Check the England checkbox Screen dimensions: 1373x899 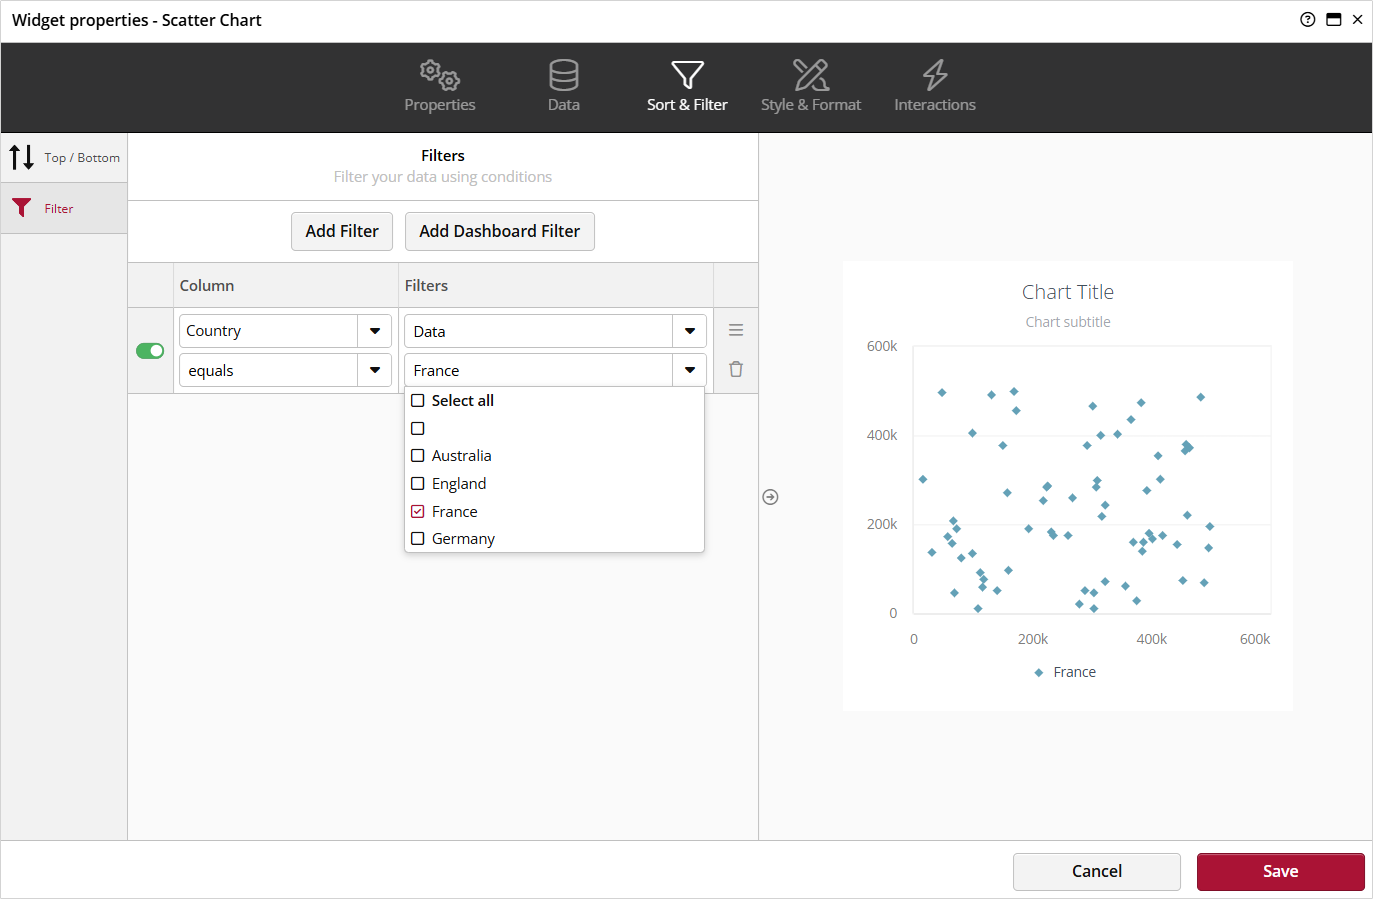pos(418,483)
